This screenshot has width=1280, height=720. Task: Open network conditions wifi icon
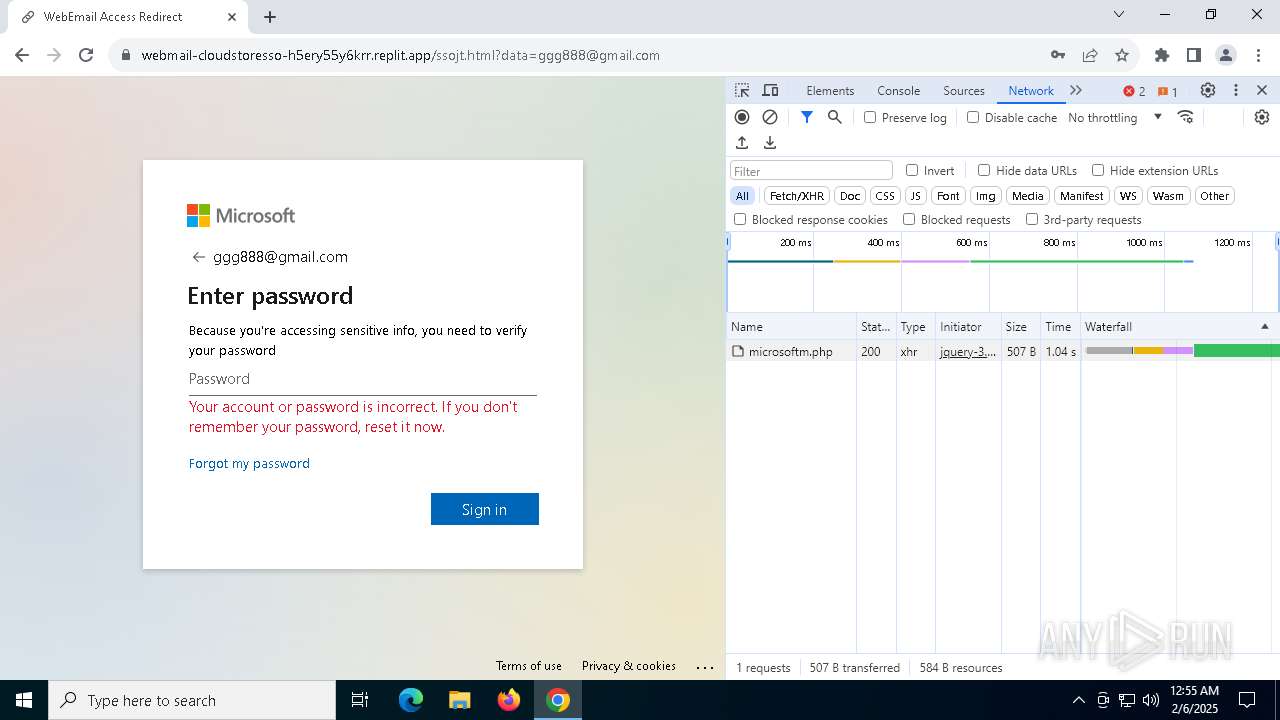1186,117
